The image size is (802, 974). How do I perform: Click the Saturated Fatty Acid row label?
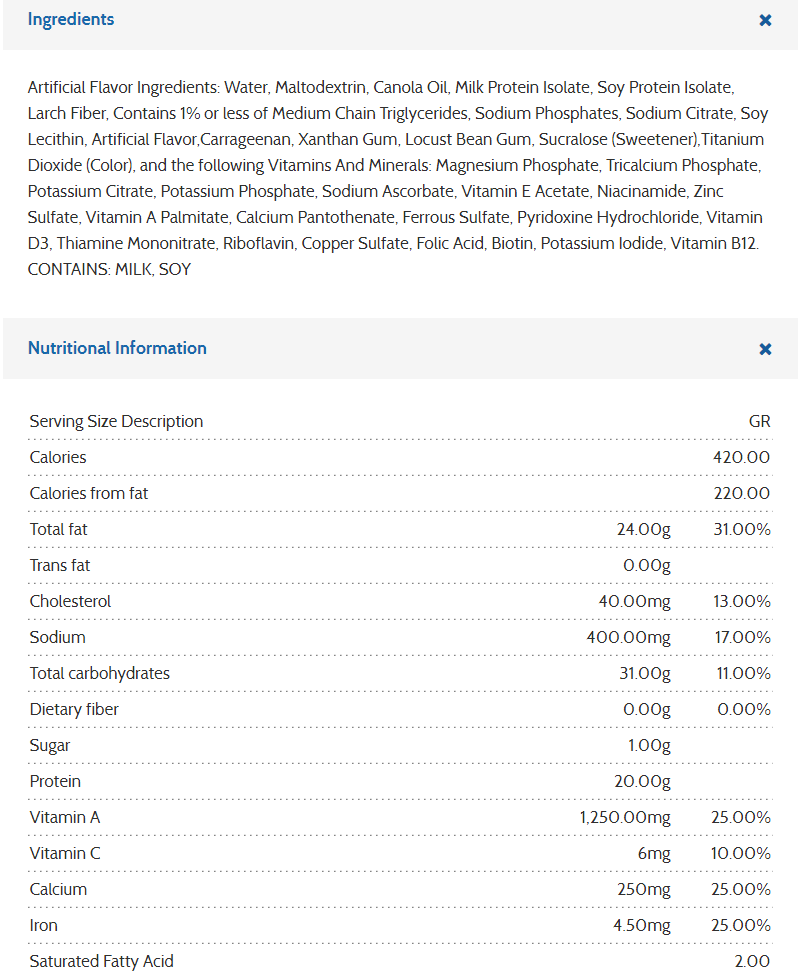[101, 962]
